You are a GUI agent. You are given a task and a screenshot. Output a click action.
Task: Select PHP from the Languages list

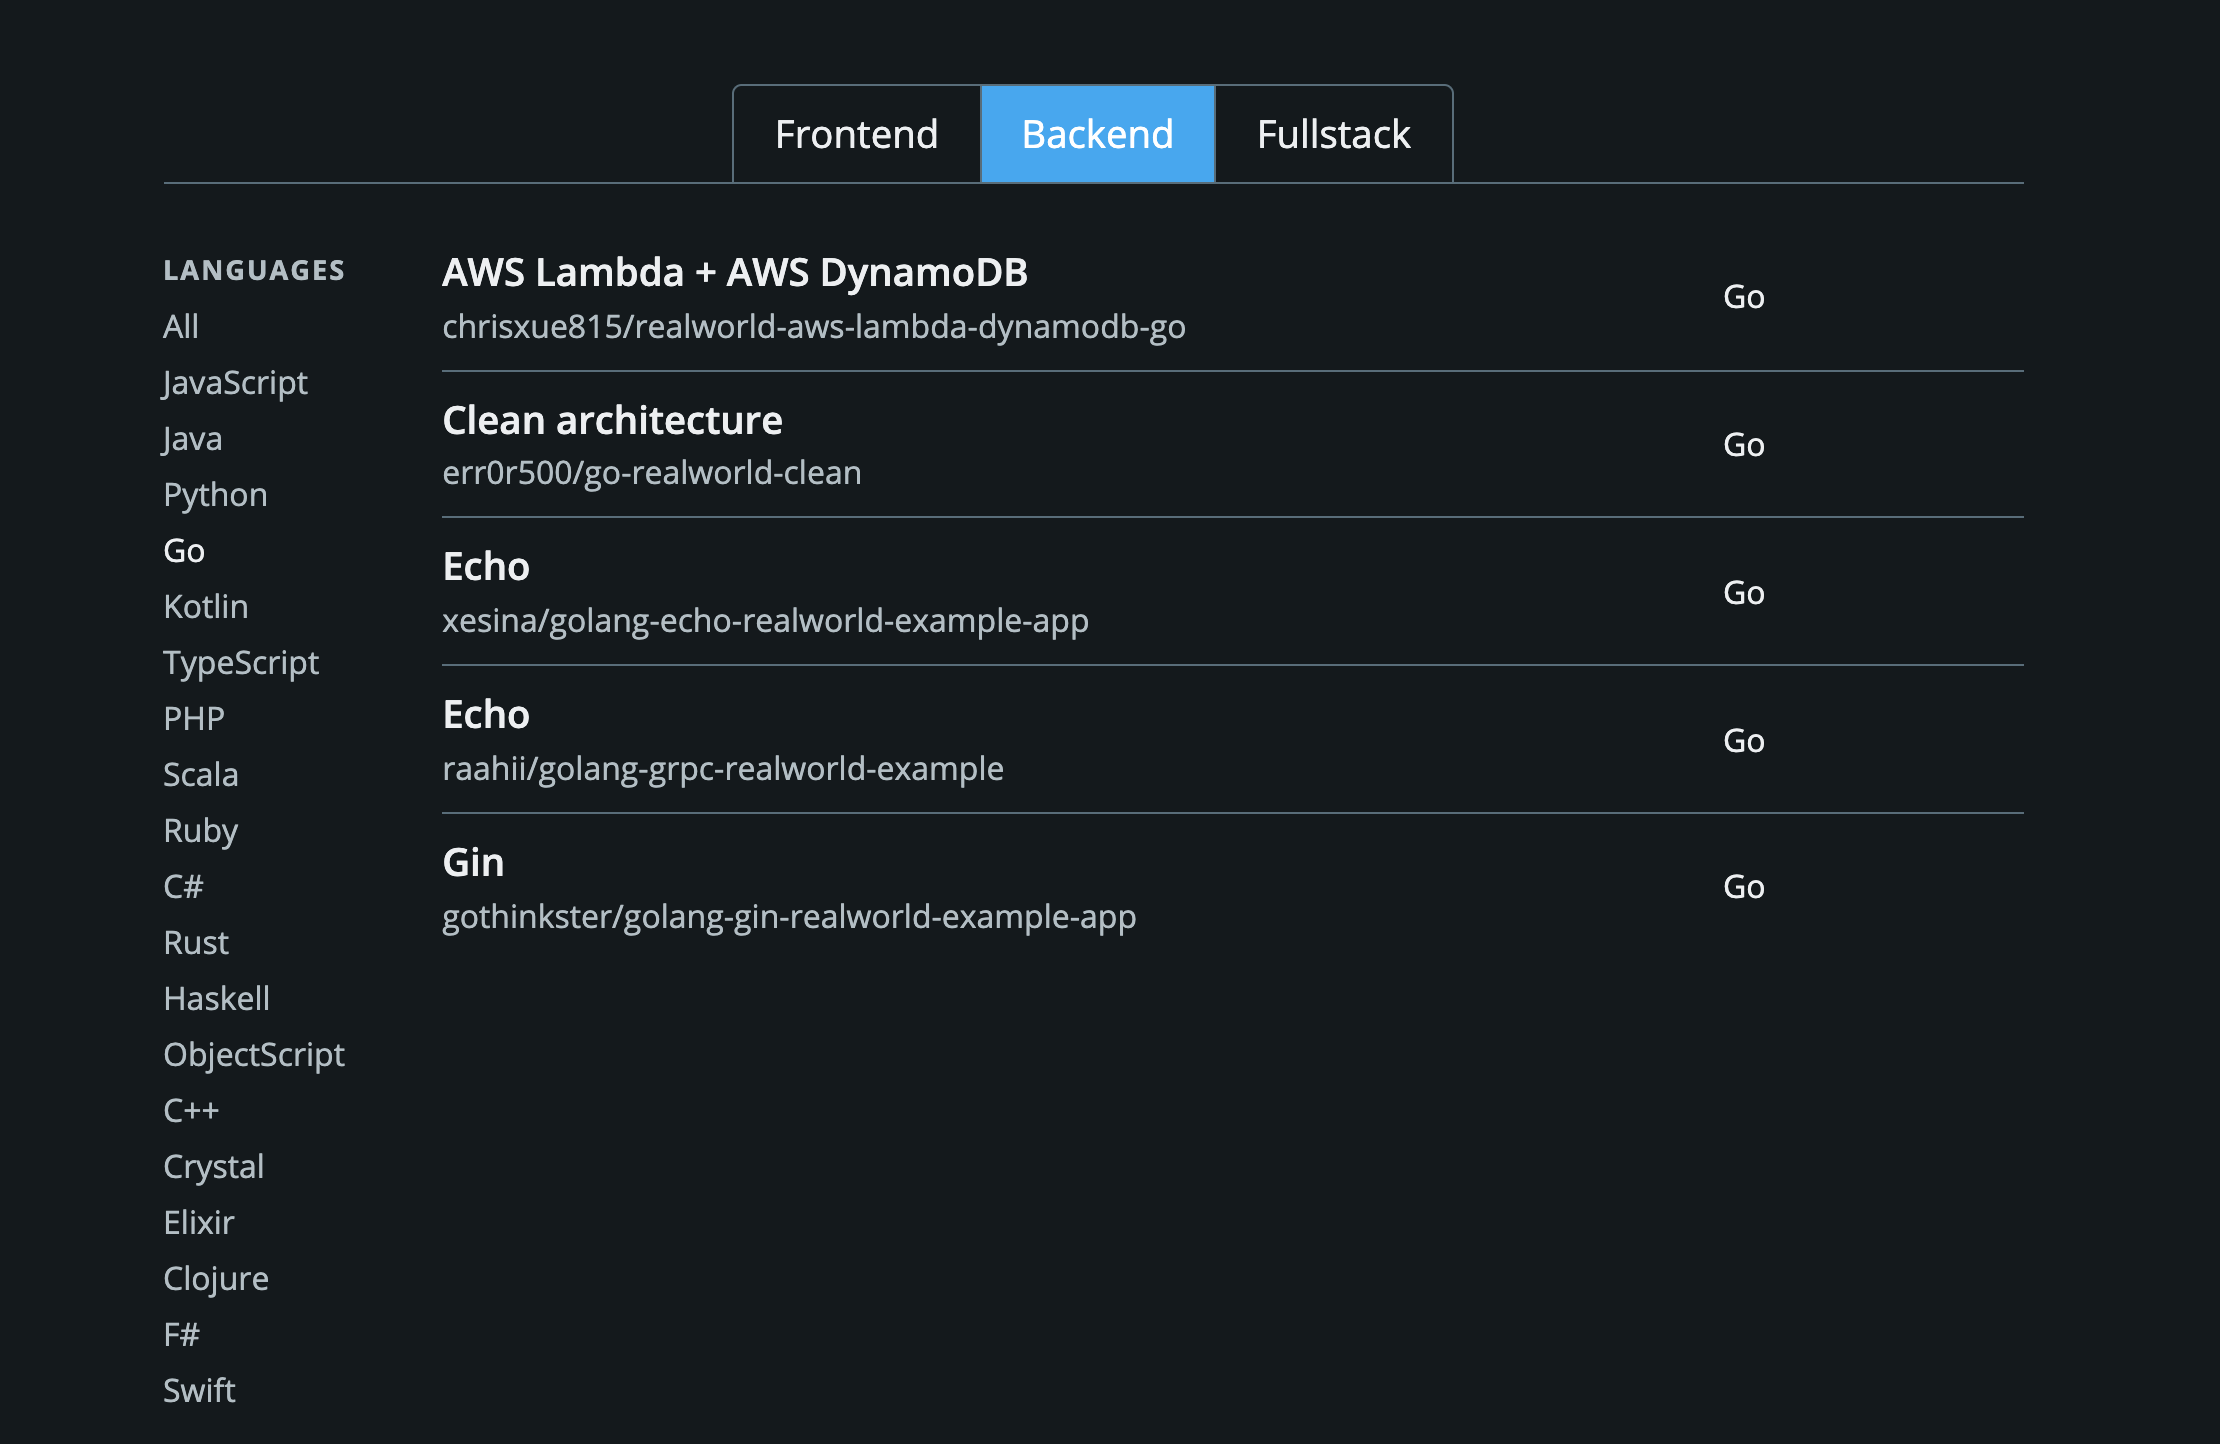coord(194,718)
